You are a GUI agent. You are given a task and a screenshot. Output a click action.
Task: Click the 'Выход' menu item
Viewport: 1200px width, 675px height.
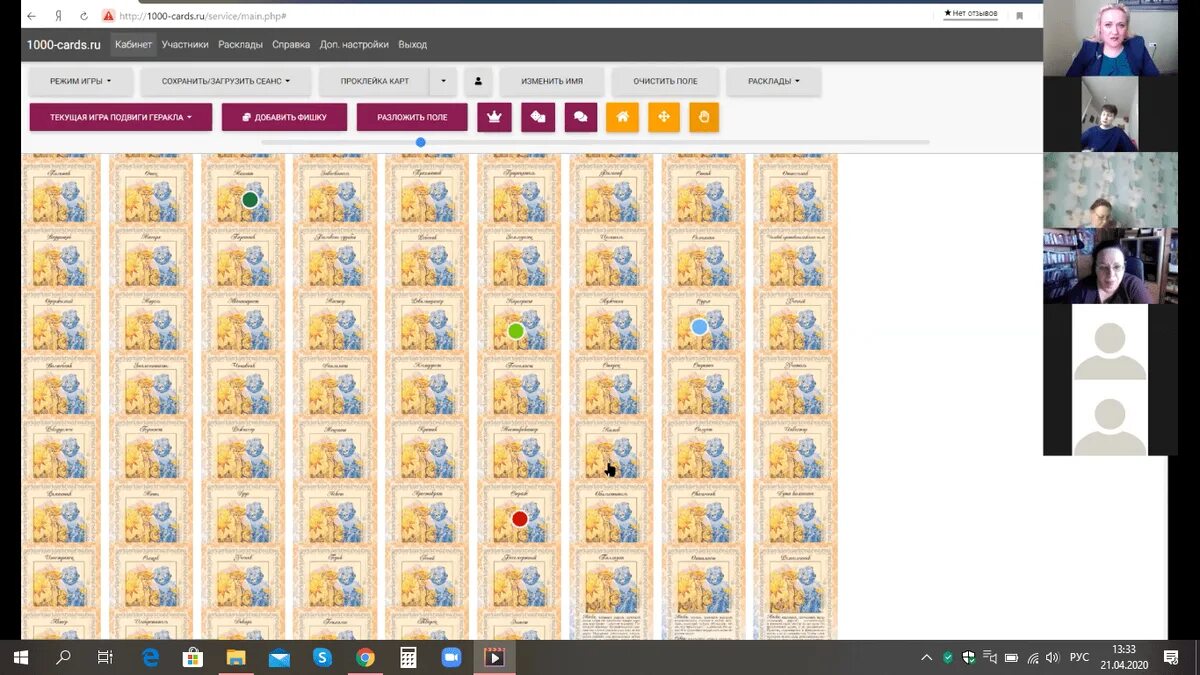click(412, 44)
